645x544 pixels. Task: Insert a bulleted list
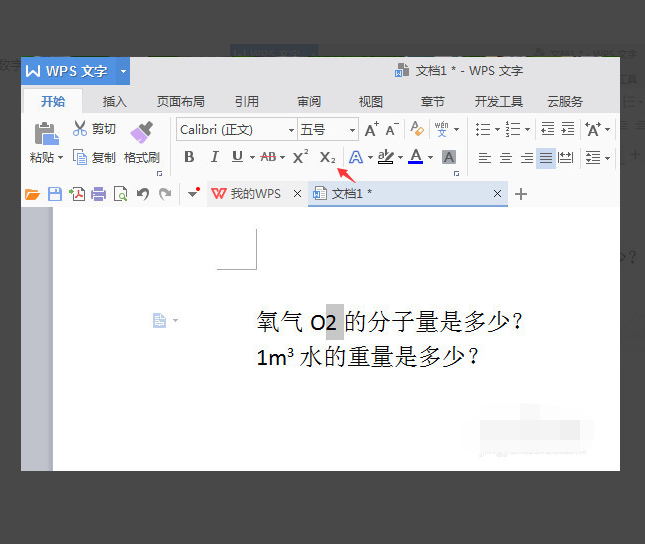(483, 129)
